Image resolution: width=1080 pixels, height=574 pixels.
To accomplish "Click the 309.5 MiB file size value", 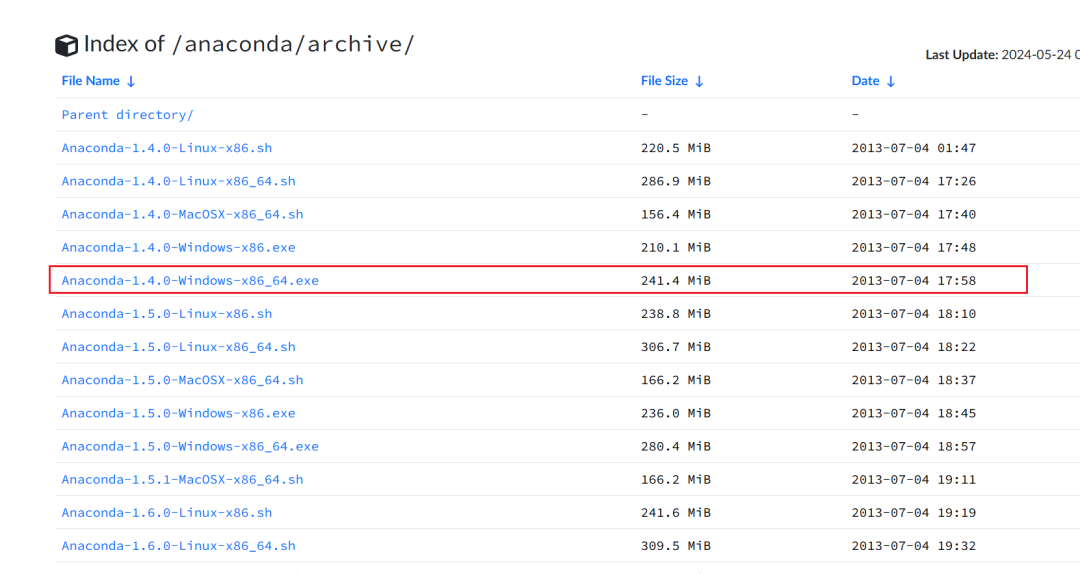I will (676, 545).
